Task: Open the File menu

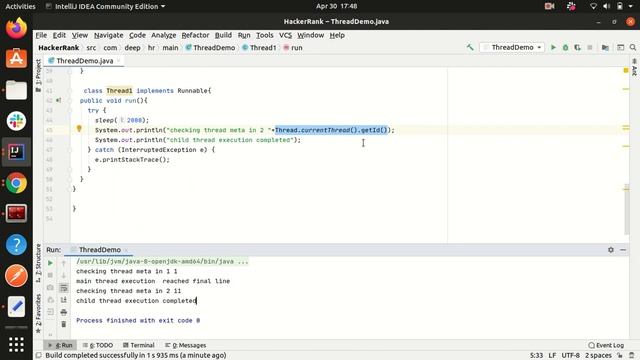Action: (x=41, y=35)
